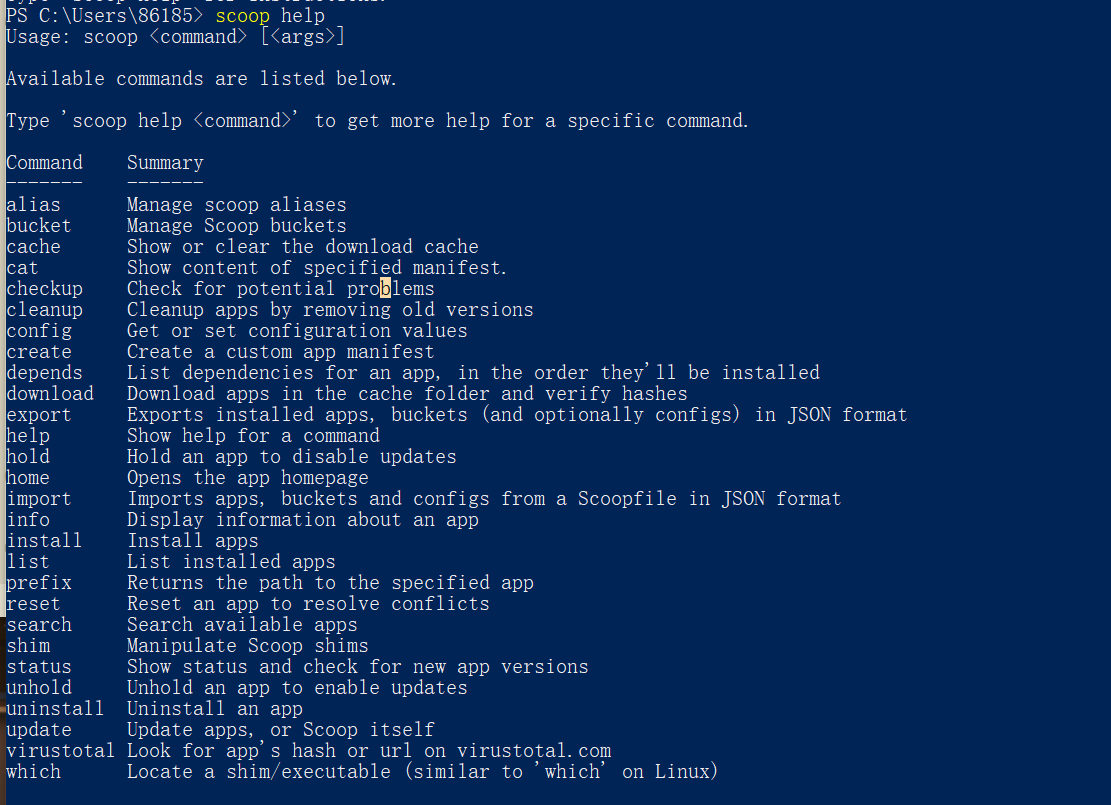Image resolution: width=1111 pixels, height=805 pixels.
Task: Click the 'install' command name
Action: (44, 541)
